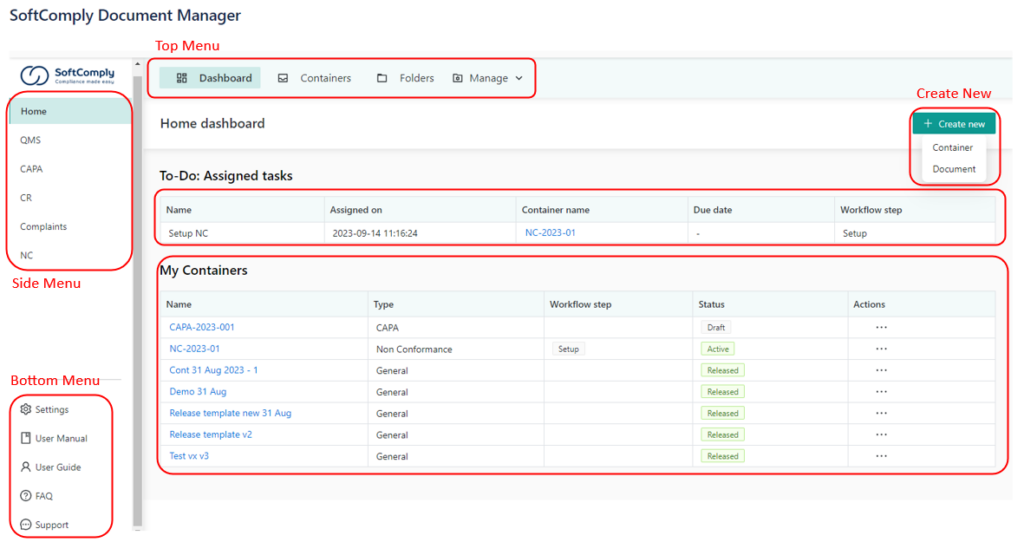The height and width of the screenshot is (542, 1024).
Task: Click the Settings gear icon
Action: coord(25,409)
